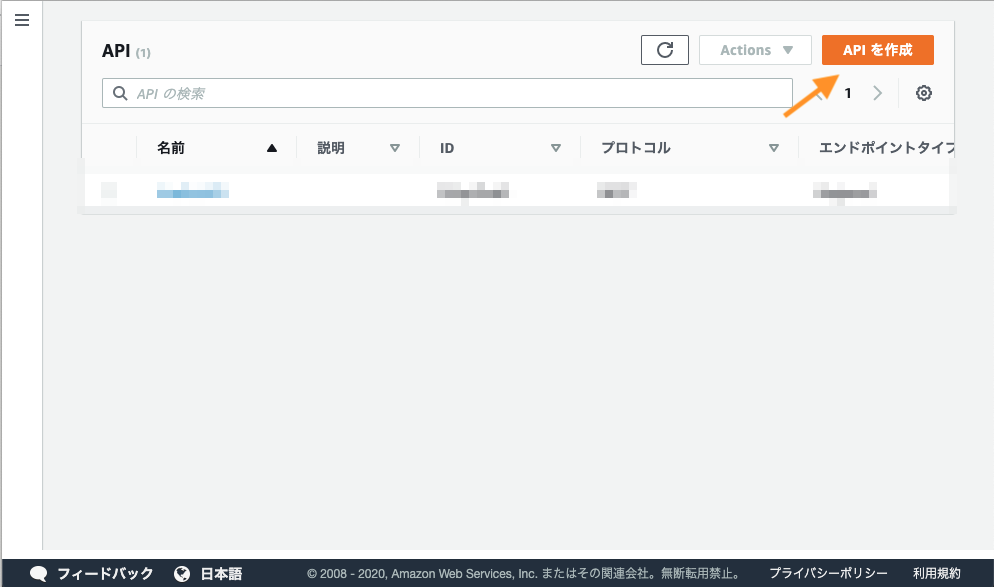The height and width of the screenshot is (587, 994).
Task: Click the プロトコル column header
Action: point(635,148)
